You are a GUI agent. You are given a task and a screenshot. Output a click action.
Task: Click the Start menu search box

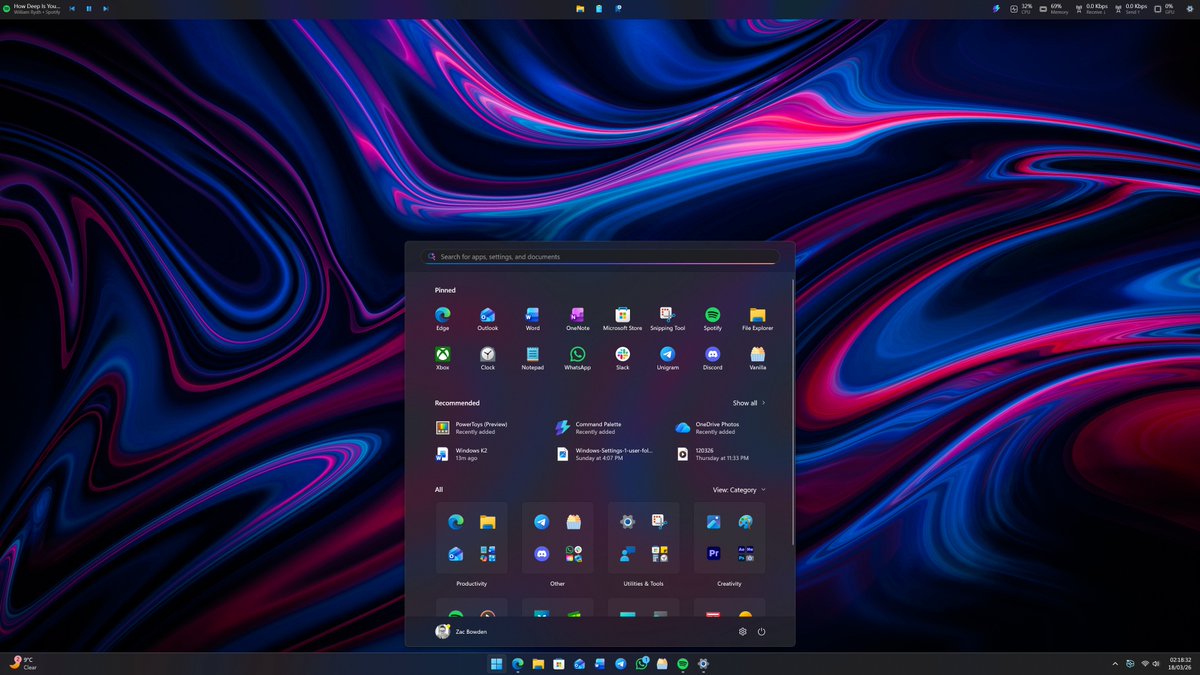tap(600, 257)
